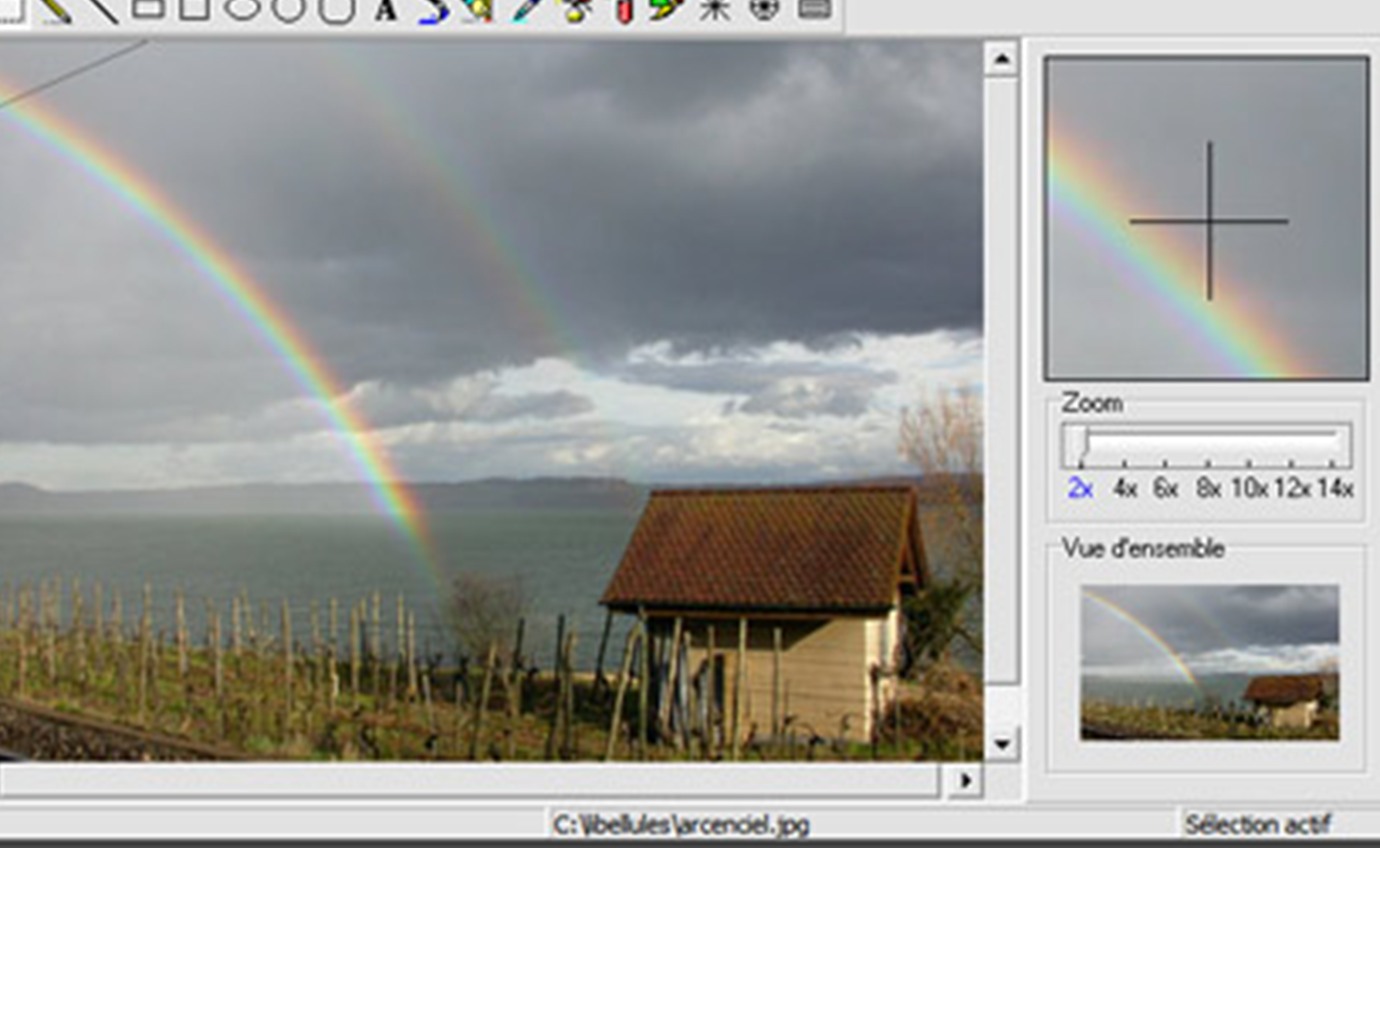Click the cyan eyedropper tool icon
The width and height of the screenshot is (1380, 1034).
pos(526,10)
